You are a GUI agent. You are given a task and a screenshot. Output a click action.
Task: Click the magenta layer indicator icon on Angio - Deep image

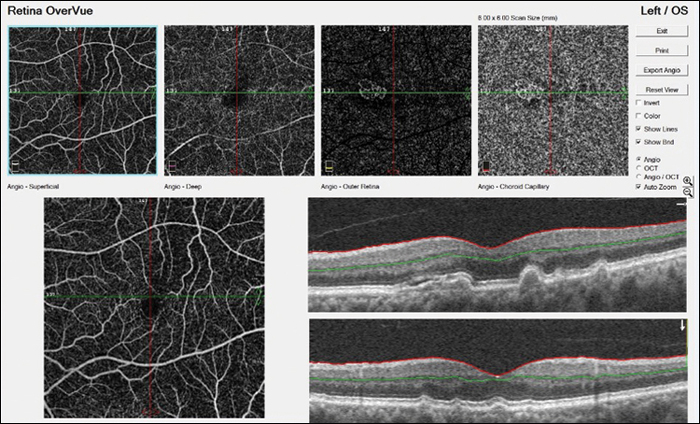tap(172, 166)
